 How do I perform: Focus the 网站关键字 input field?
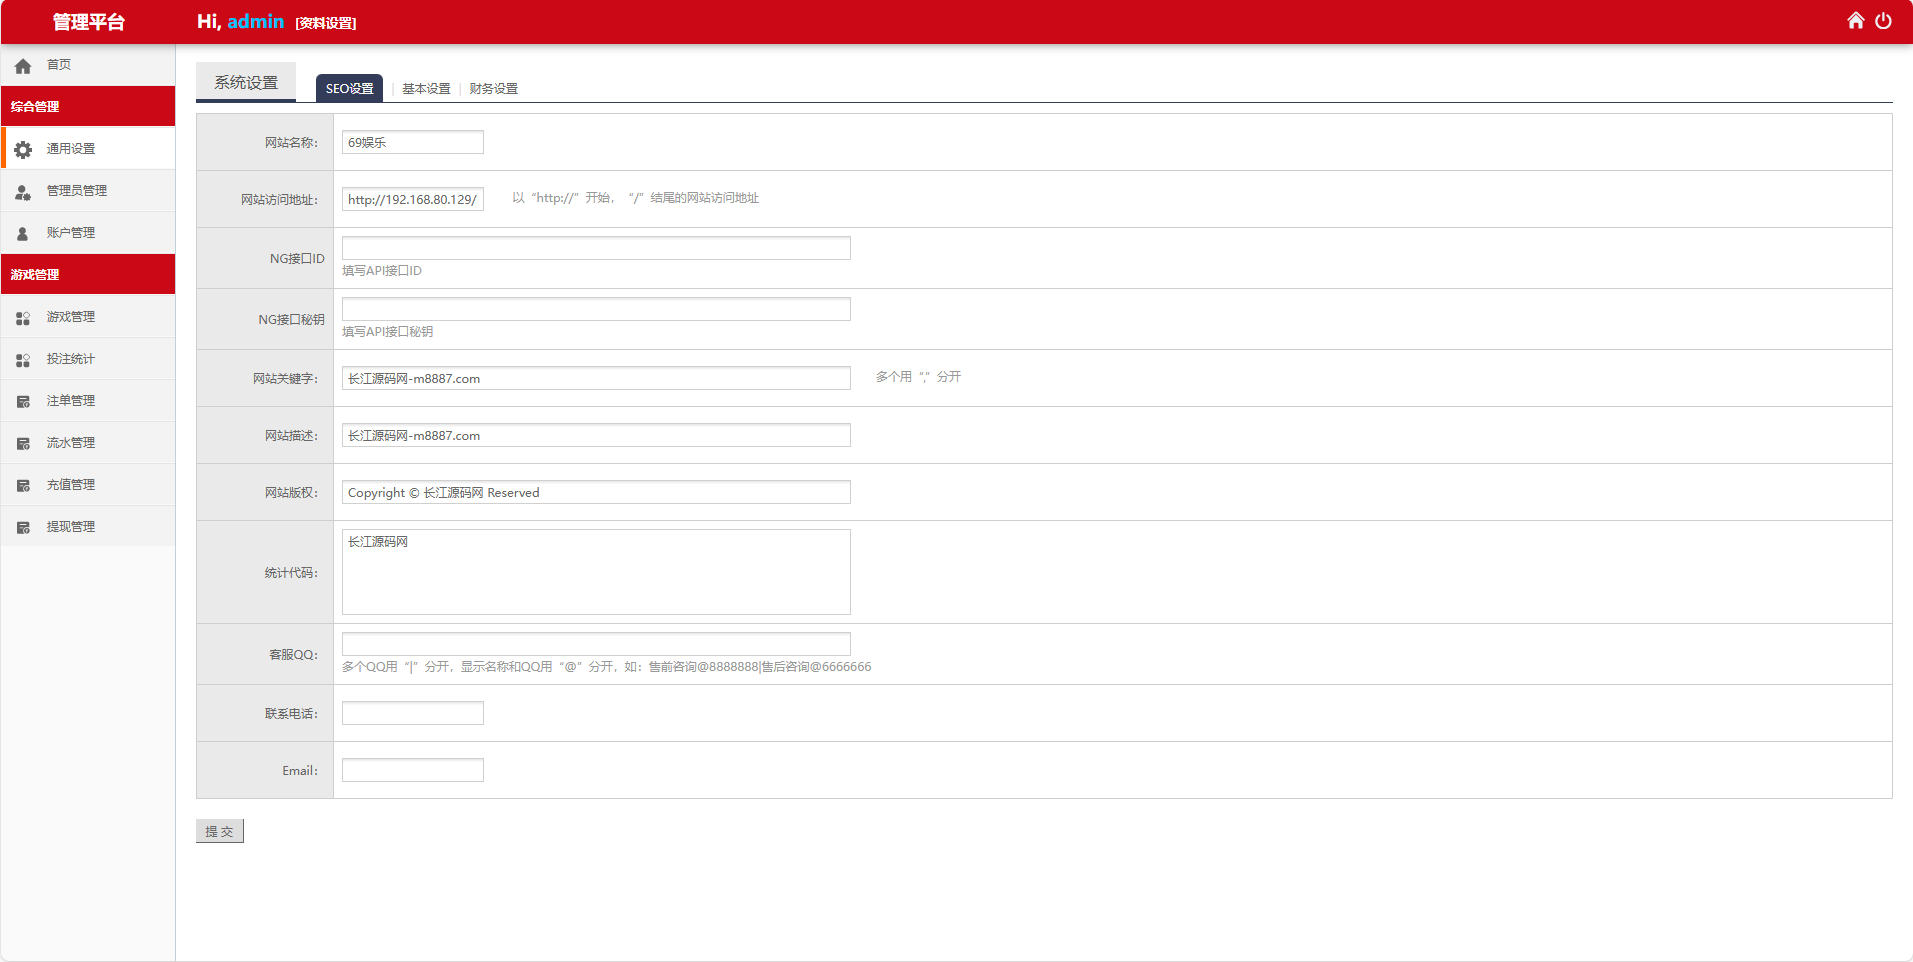click(596, 378)
